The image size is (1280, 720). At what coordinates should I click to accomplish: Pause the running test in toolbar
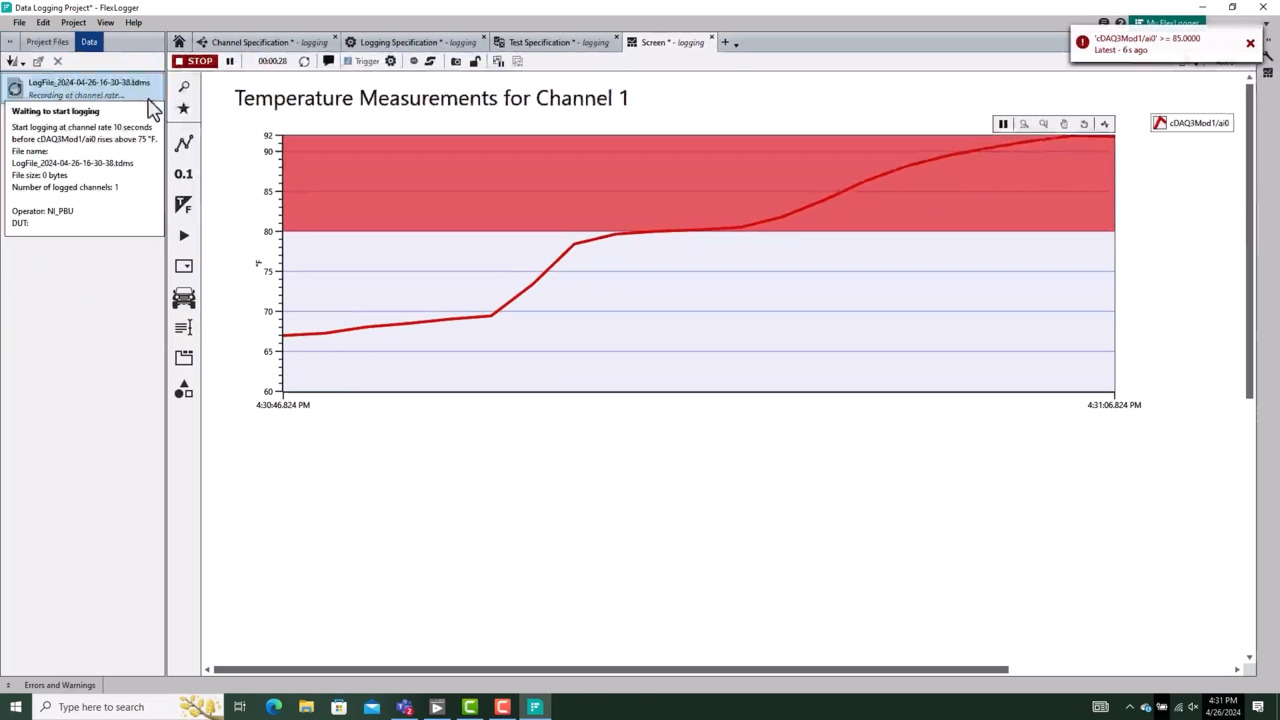coord(229,61)
